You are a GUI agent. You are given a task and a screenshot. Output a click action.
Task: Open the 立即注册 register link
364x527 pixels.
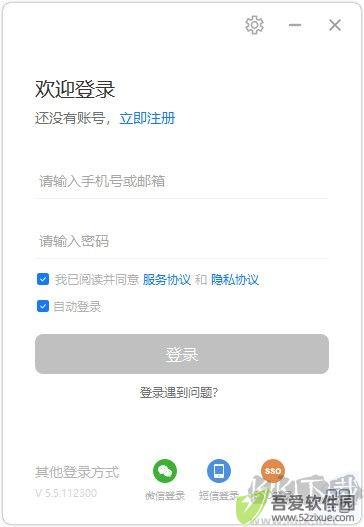click(x=147, y=118)
